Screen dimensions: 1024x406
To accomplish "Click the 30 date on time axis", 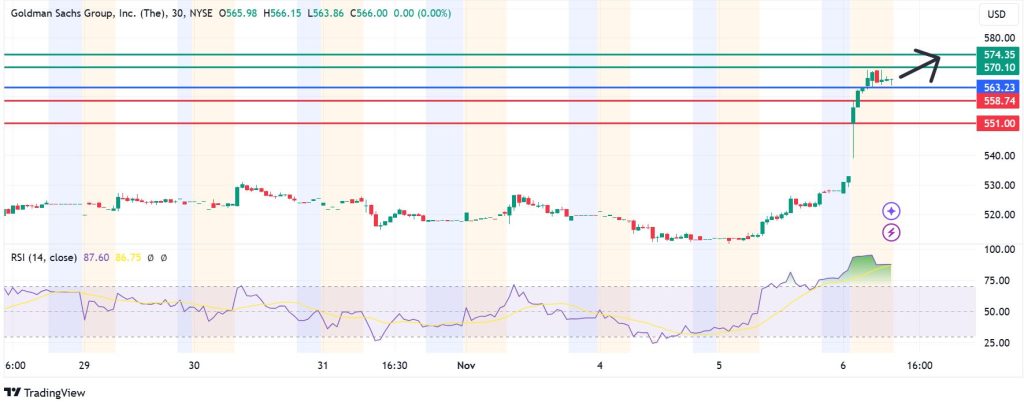I will (194, 366).
